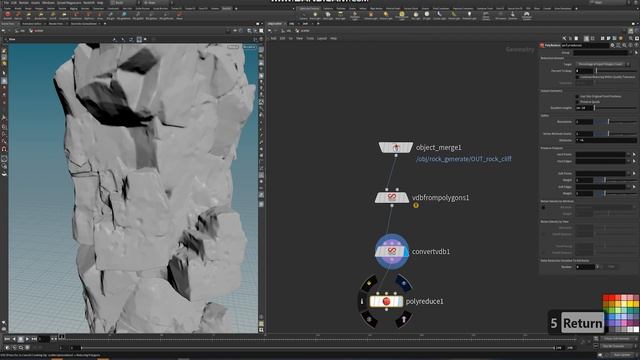Image resolution: width=640 pixels, height=360 pixels.
Task: Toggle blue display flag on convertvdb1 node
Action: point(406,252)
